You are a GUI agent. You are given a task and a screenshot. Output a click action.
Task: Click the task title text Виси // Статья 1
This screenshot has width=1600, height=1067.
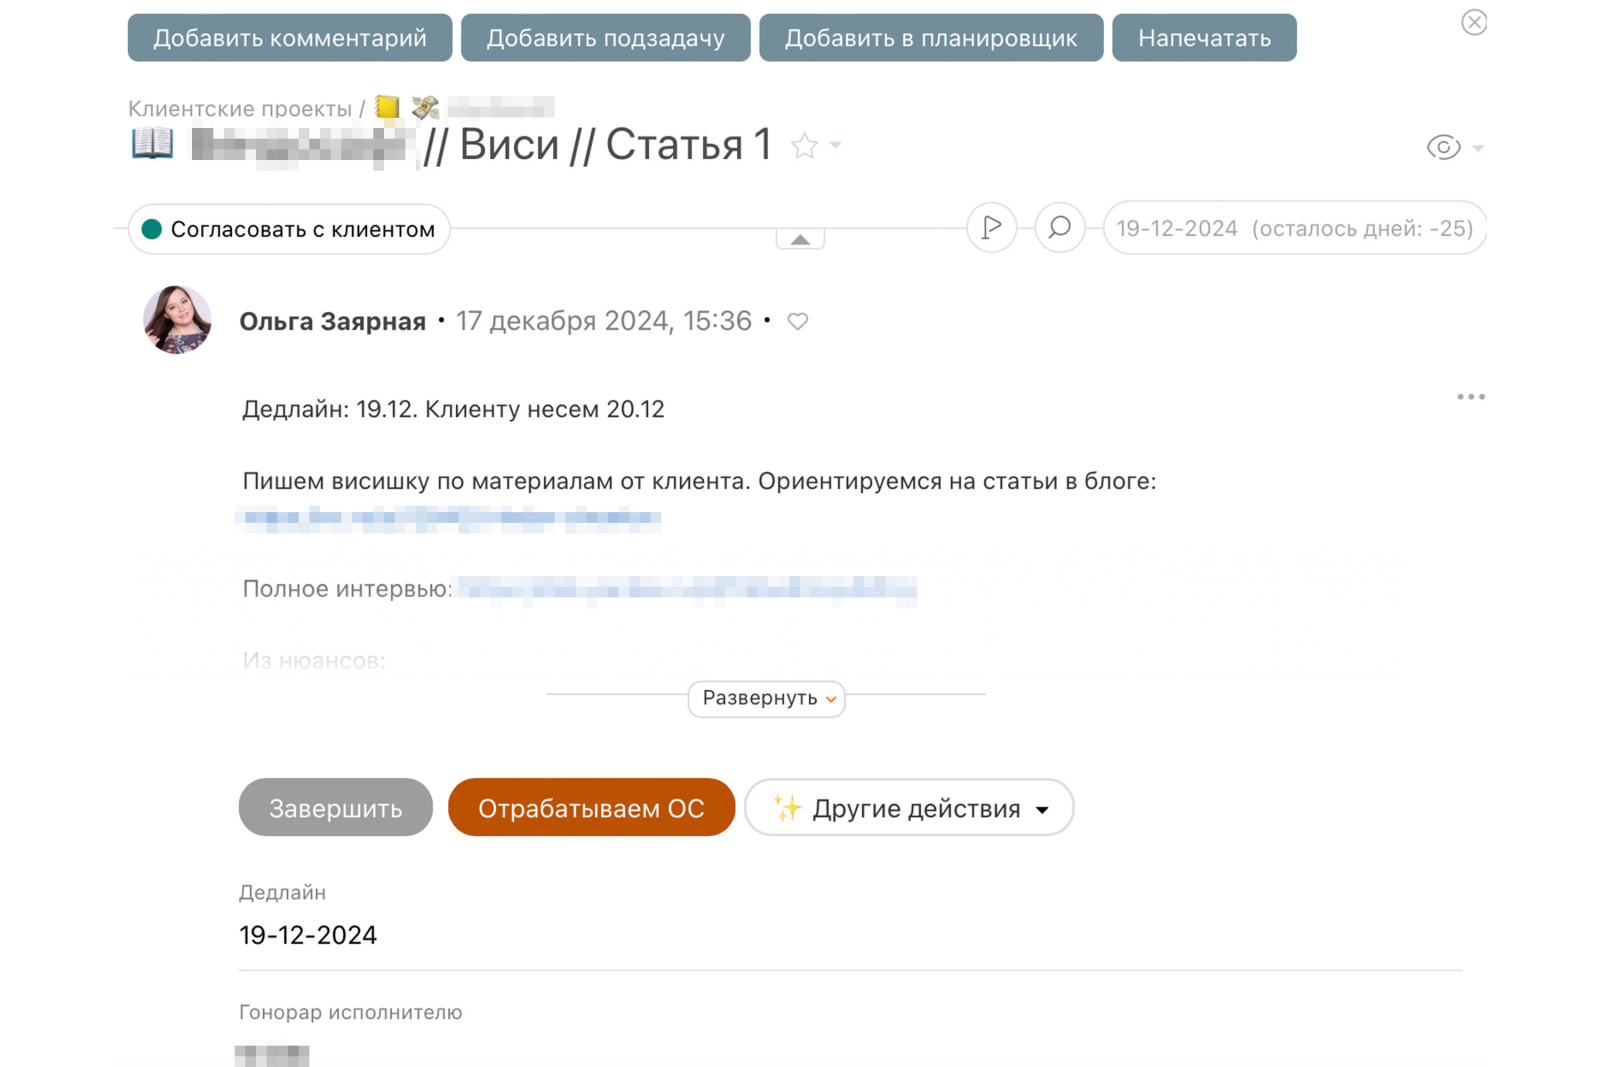(x=616, y=145)
